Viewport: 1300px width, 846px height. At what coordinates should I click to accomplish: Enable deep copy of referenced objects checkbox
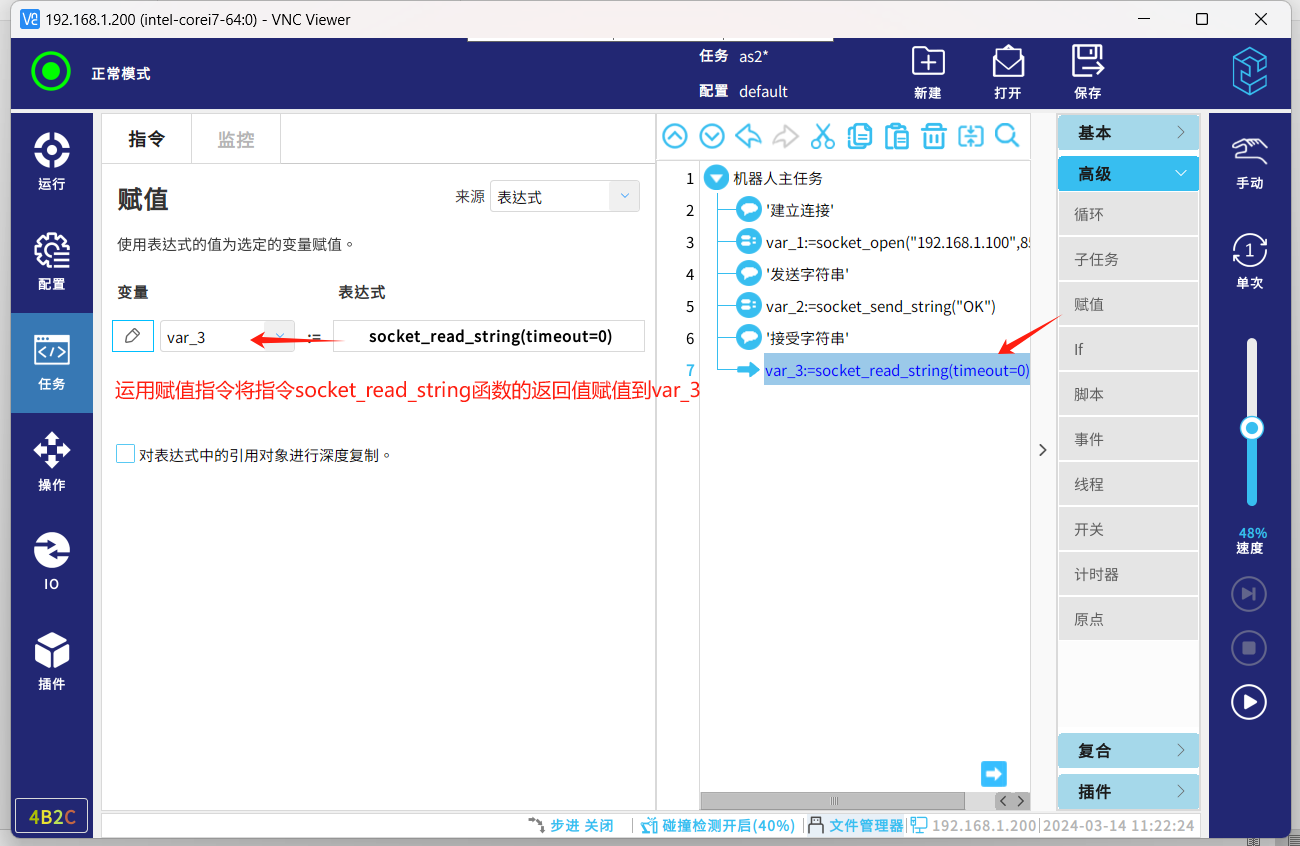[x=126, y=454]
